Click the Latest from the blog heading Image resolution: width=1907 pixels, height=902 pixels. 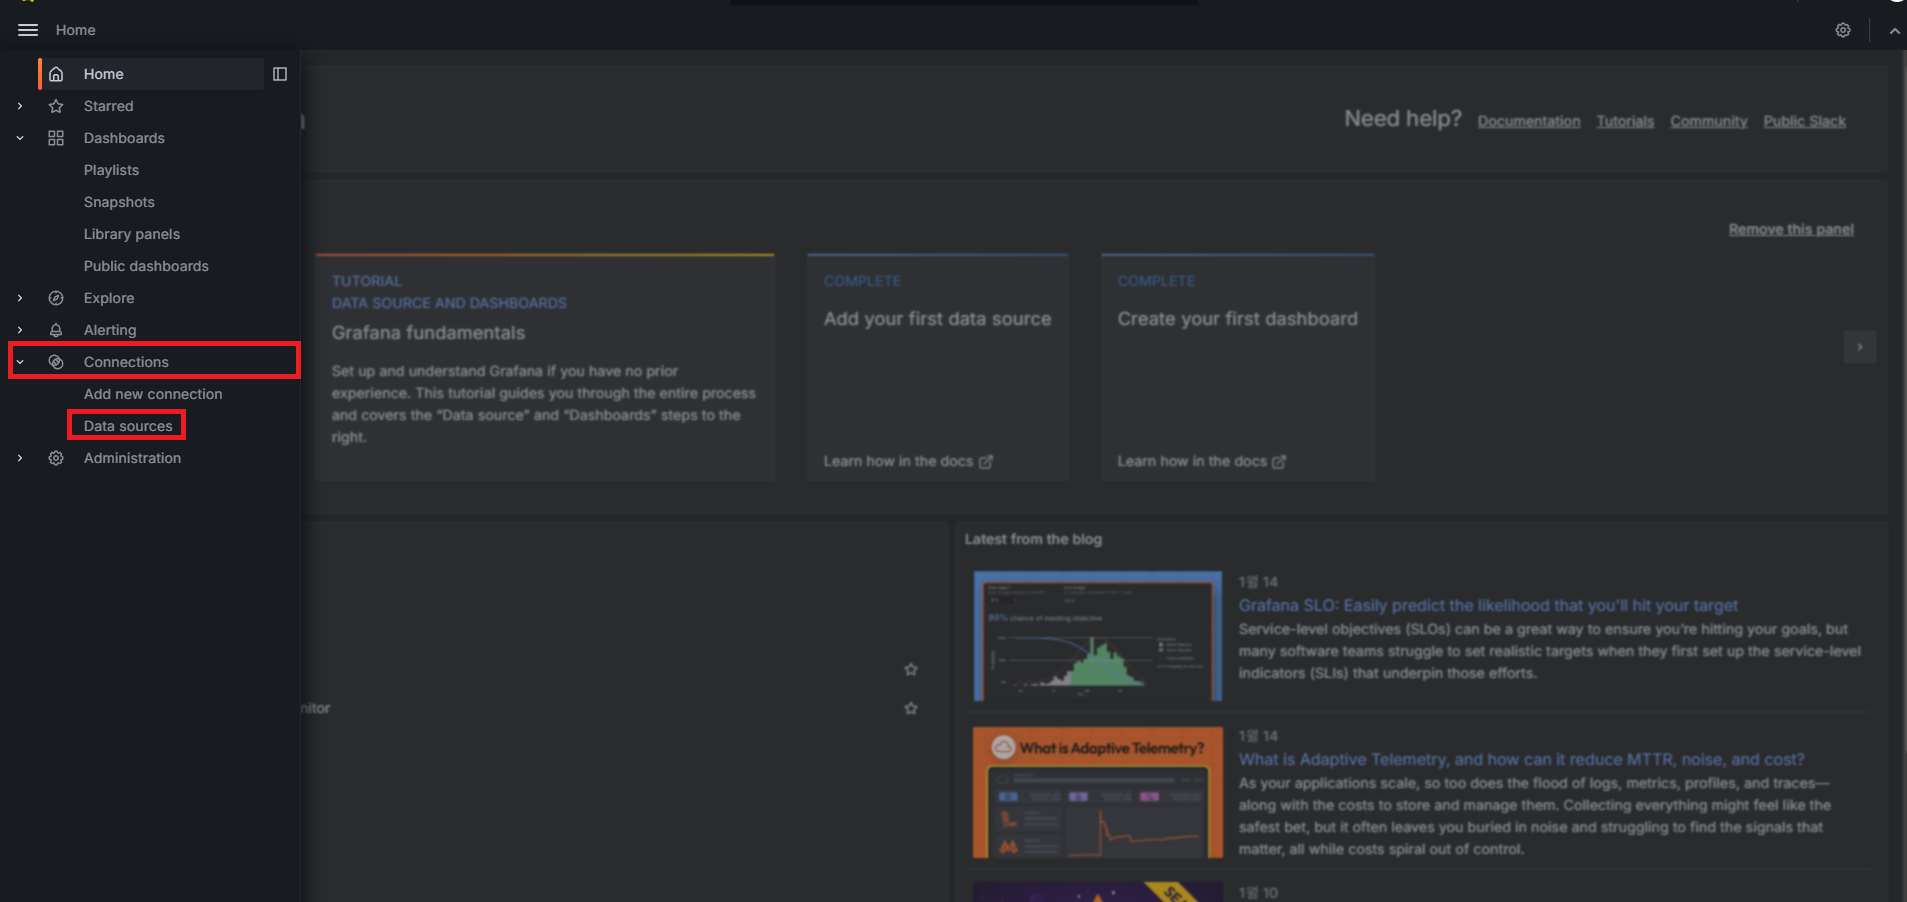click(x=1033, y=539)
